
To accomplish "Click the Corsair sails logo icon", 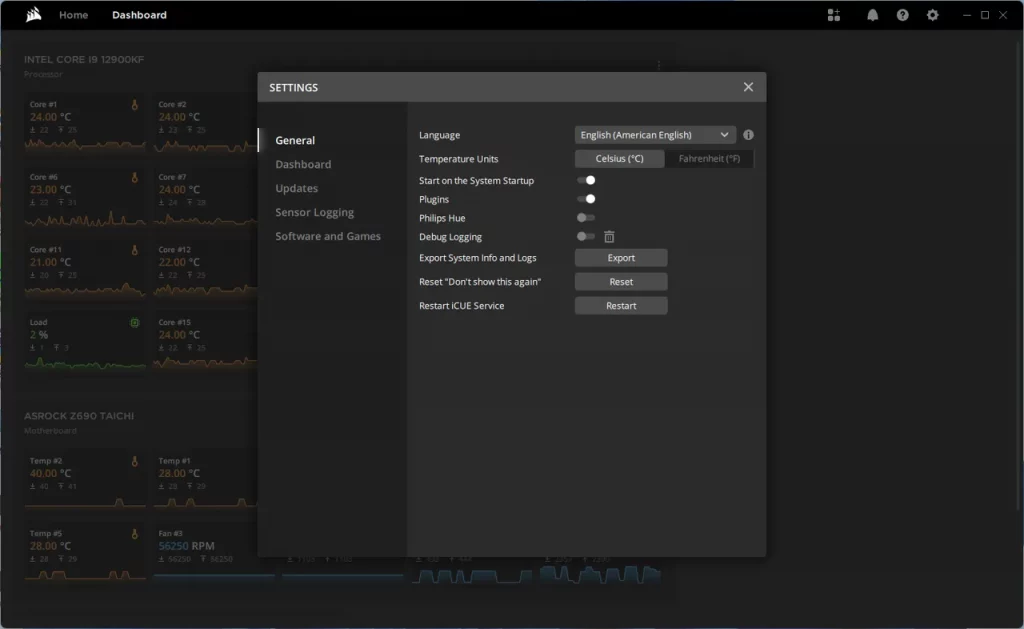I will tap(33, 14).
